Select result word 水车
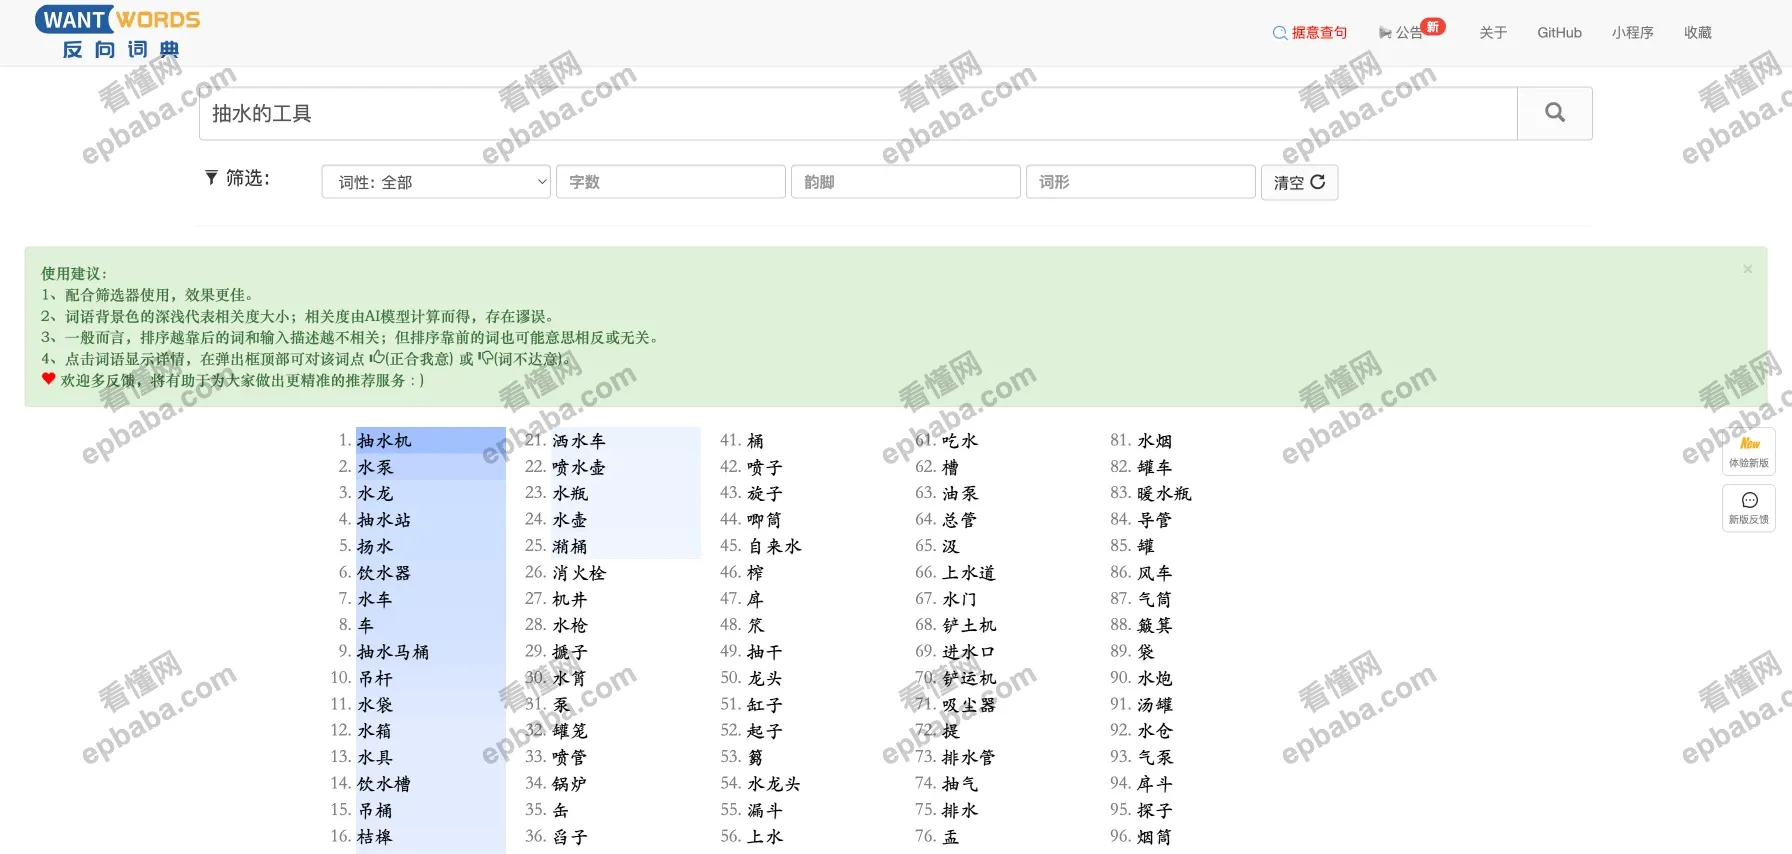 (376, 600)
